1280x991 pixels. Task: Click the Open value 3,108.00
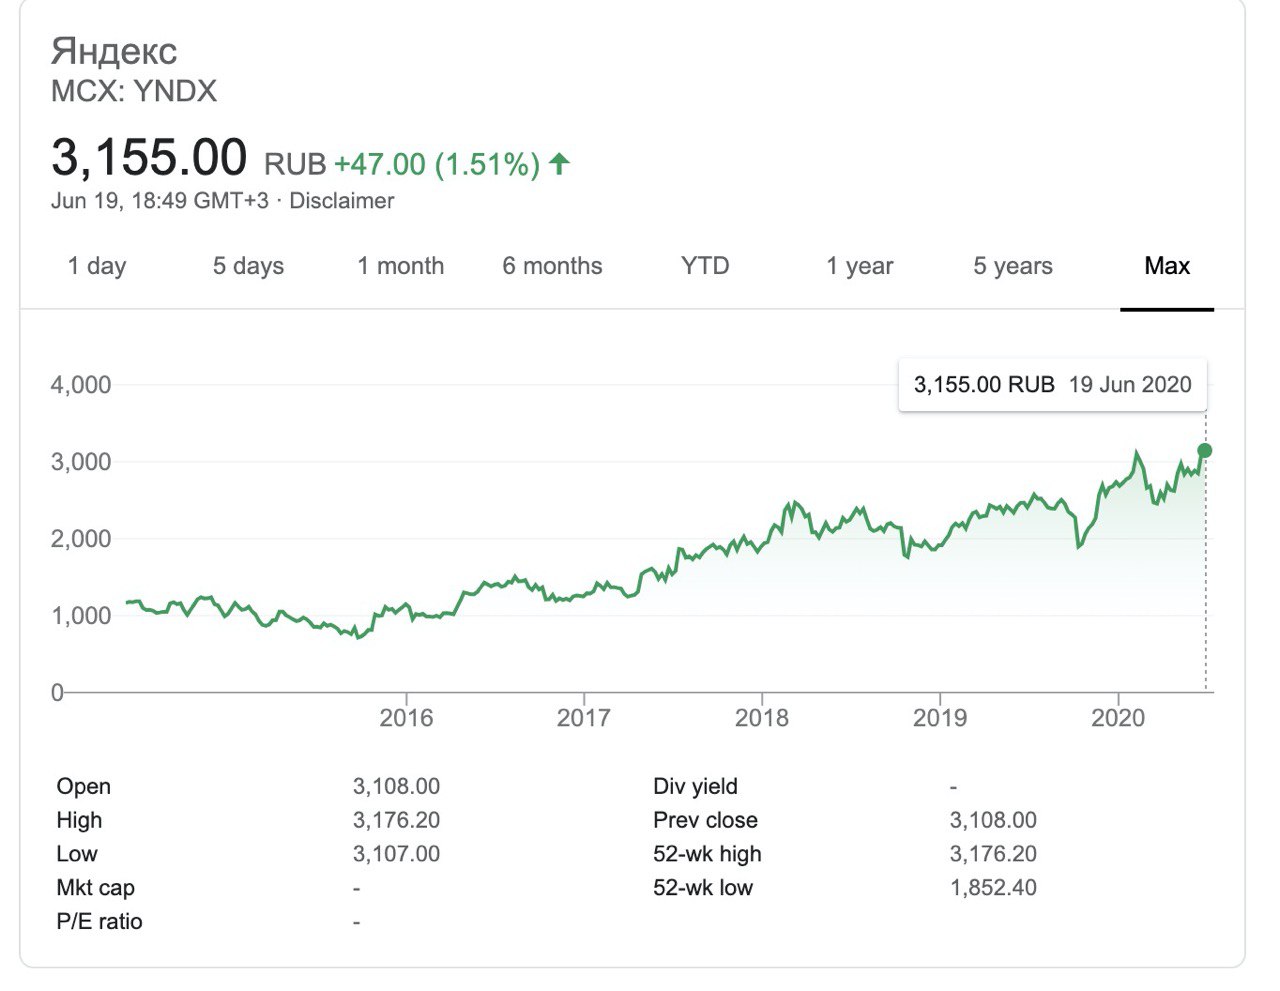(396, 787)
